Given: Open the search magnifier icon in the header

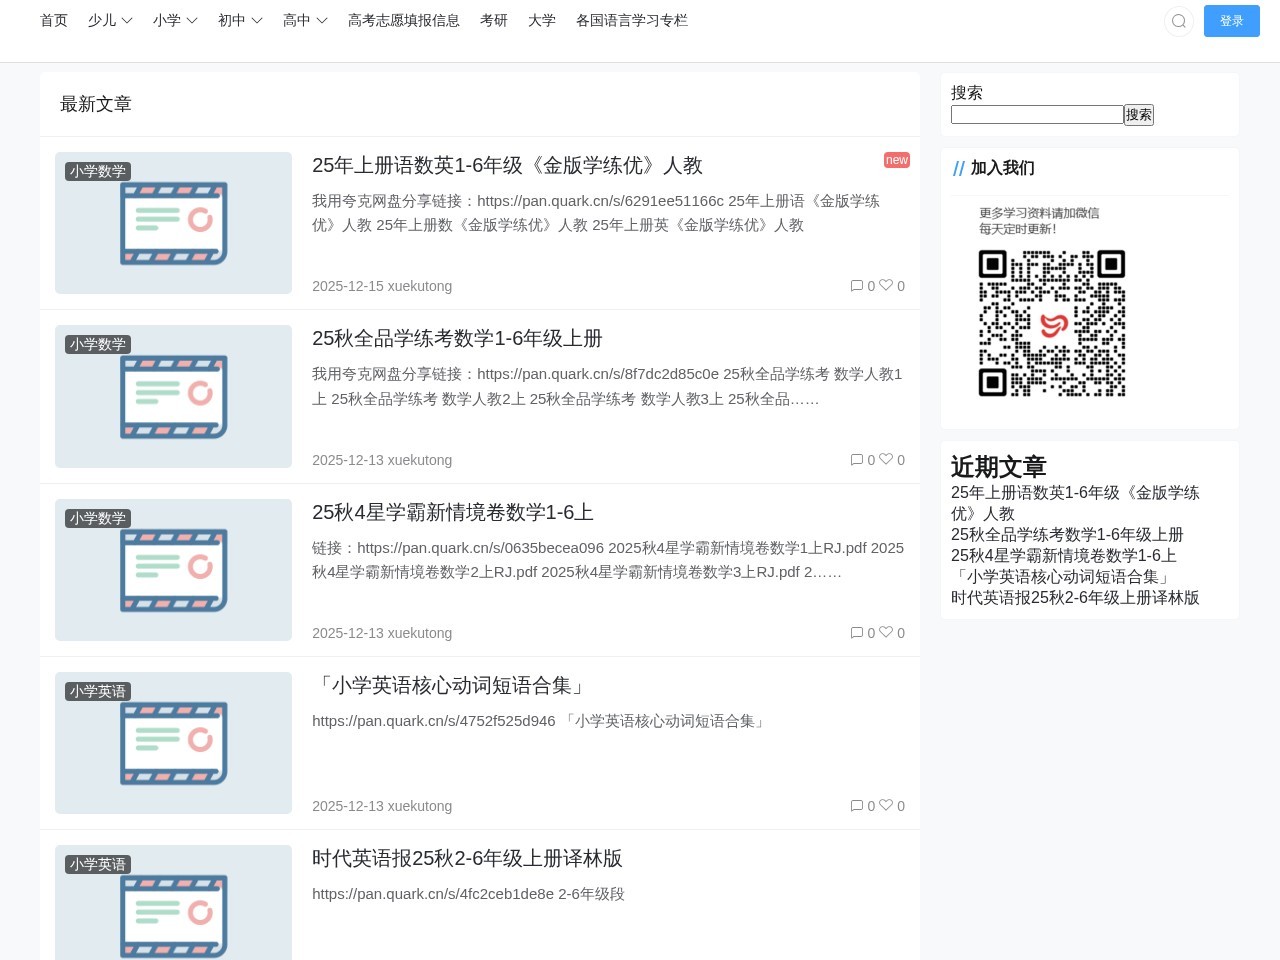Looking at the screenshot, I should pos(1179,21).
